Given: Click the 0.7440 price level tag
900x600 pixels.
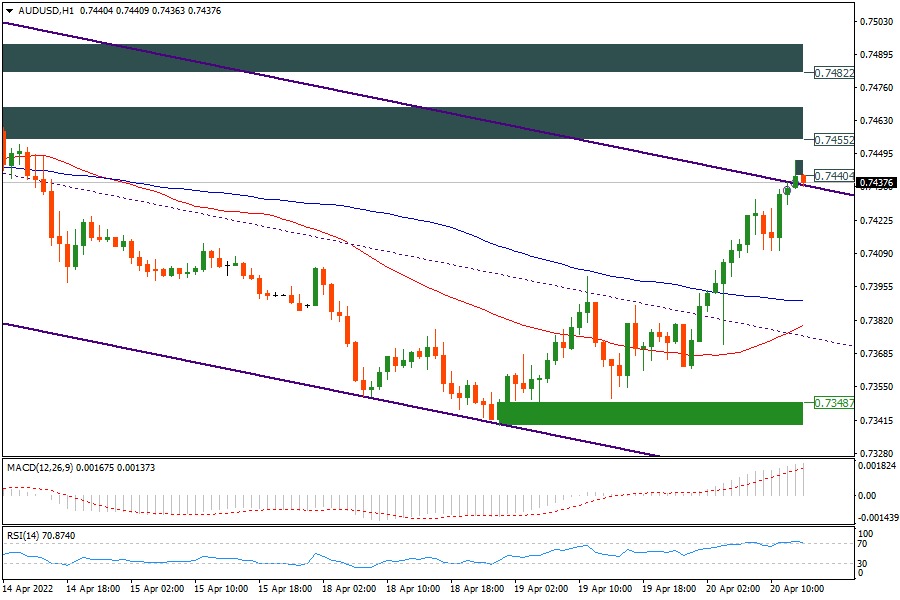Looking at the screenshot, I should [x=832, y=176].
